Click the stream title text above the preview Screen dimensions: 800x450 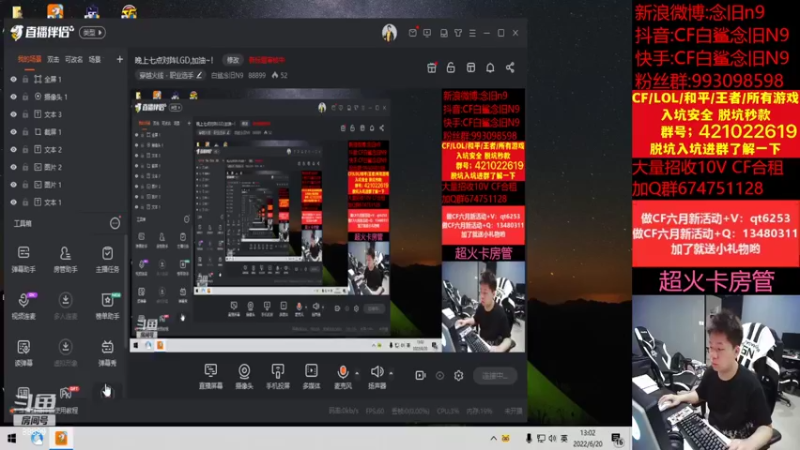pyautogui.click(x=174, y=60)
